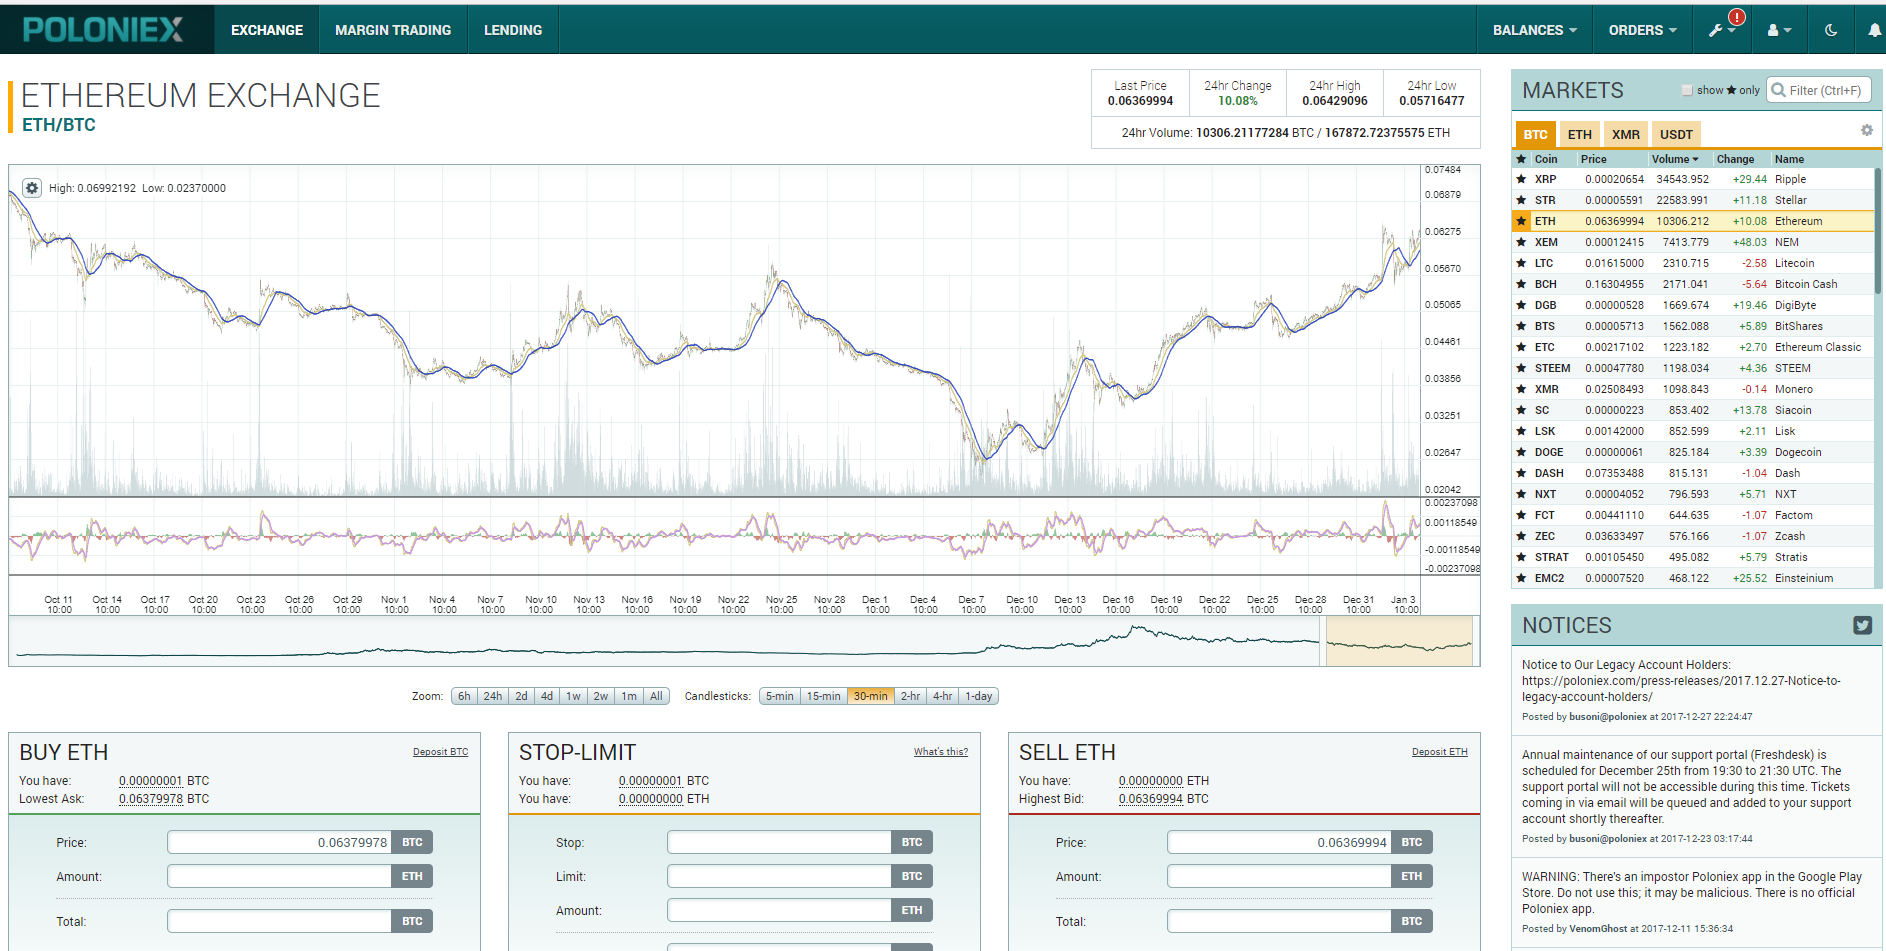The height and width of the screenshot is (951, 1886).
Task: Toggle favorite star for SC
Action: [x=1521, y=410]
